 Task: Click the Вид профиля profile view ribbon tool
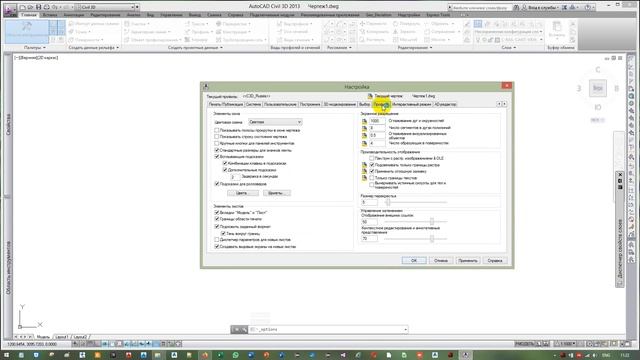pos(294,24)
